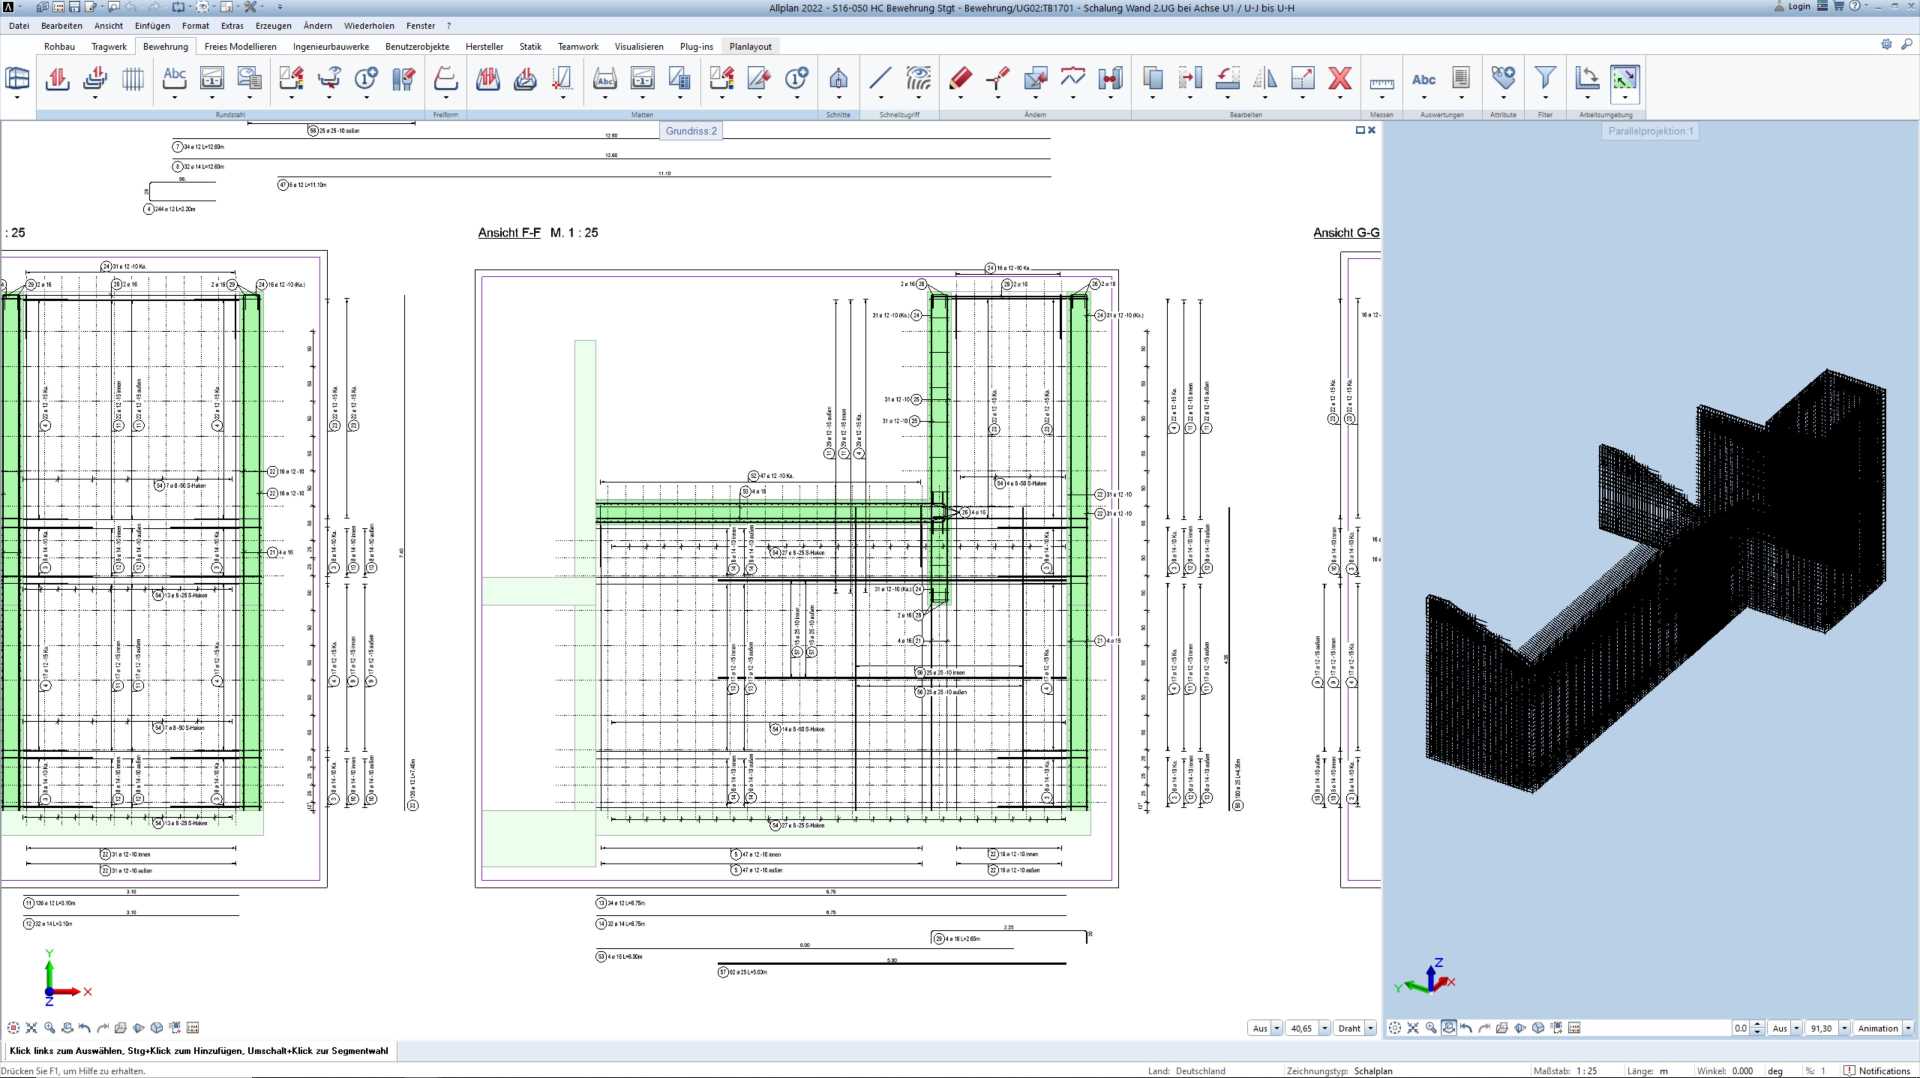Toggle the highlighted navigation mode in 3D viewport

pyautogui.click(x=1449, y=1028)
